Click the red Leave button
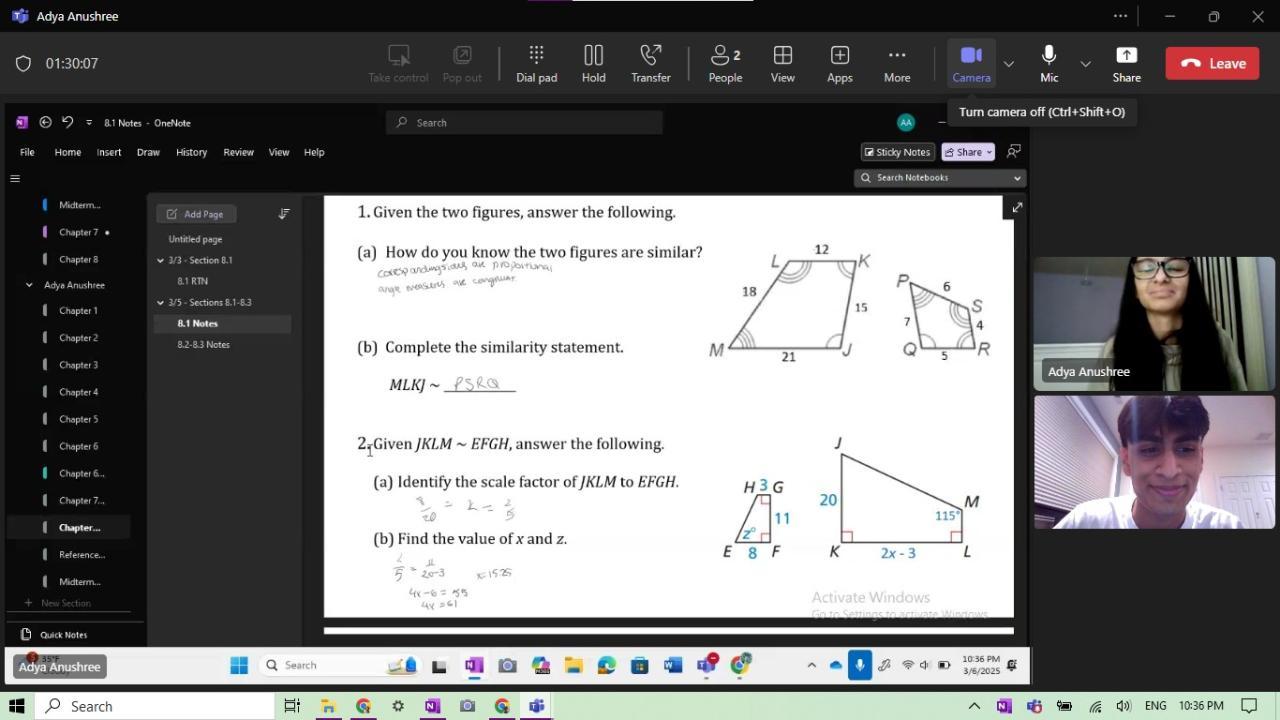The width and height of the screenshot is (1280, 720). (1214, 63)
